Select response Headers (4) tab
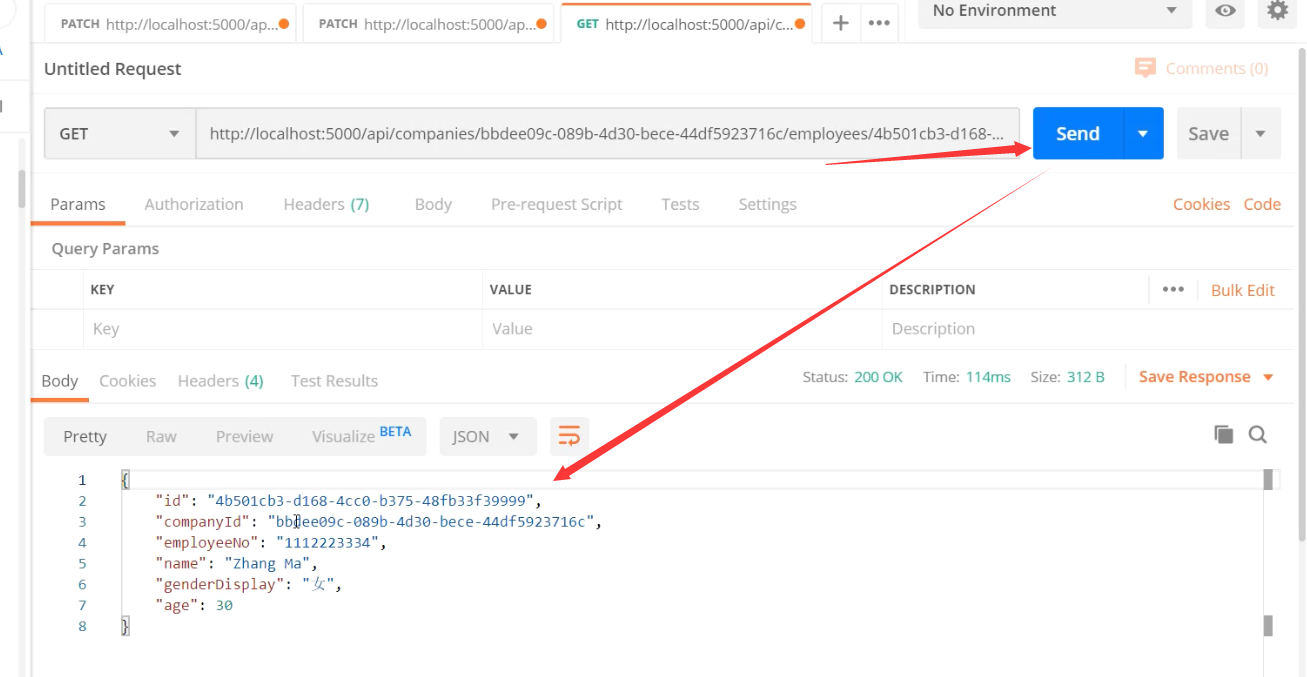The image size is (1307, 677). click(221, 381)
